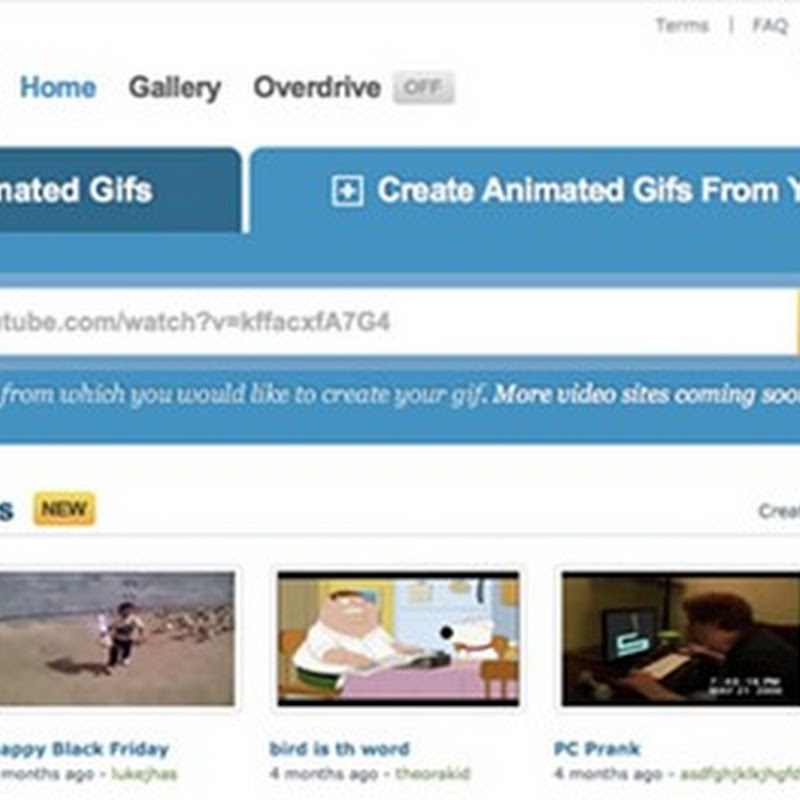Open the Terms link
This screenshot has width=800, height=800.
click(682, 26)
